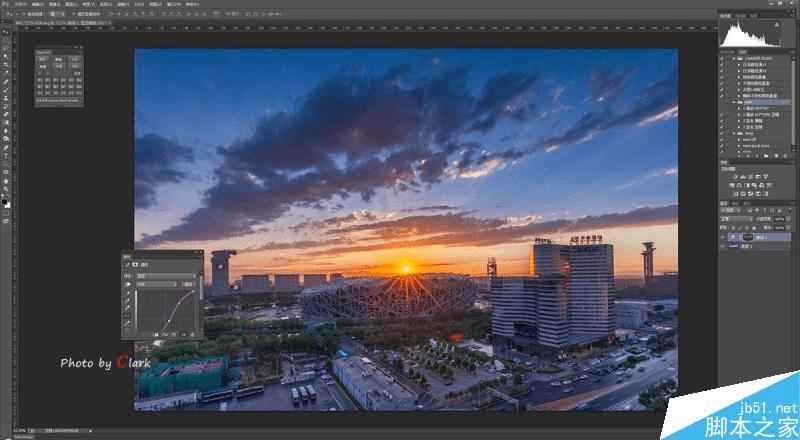Image resolution: width=800 pixels, height=440 pixels.
Task: Hide the Curves 1 layer
Action: pyautogui.click(x=722, y=237)
